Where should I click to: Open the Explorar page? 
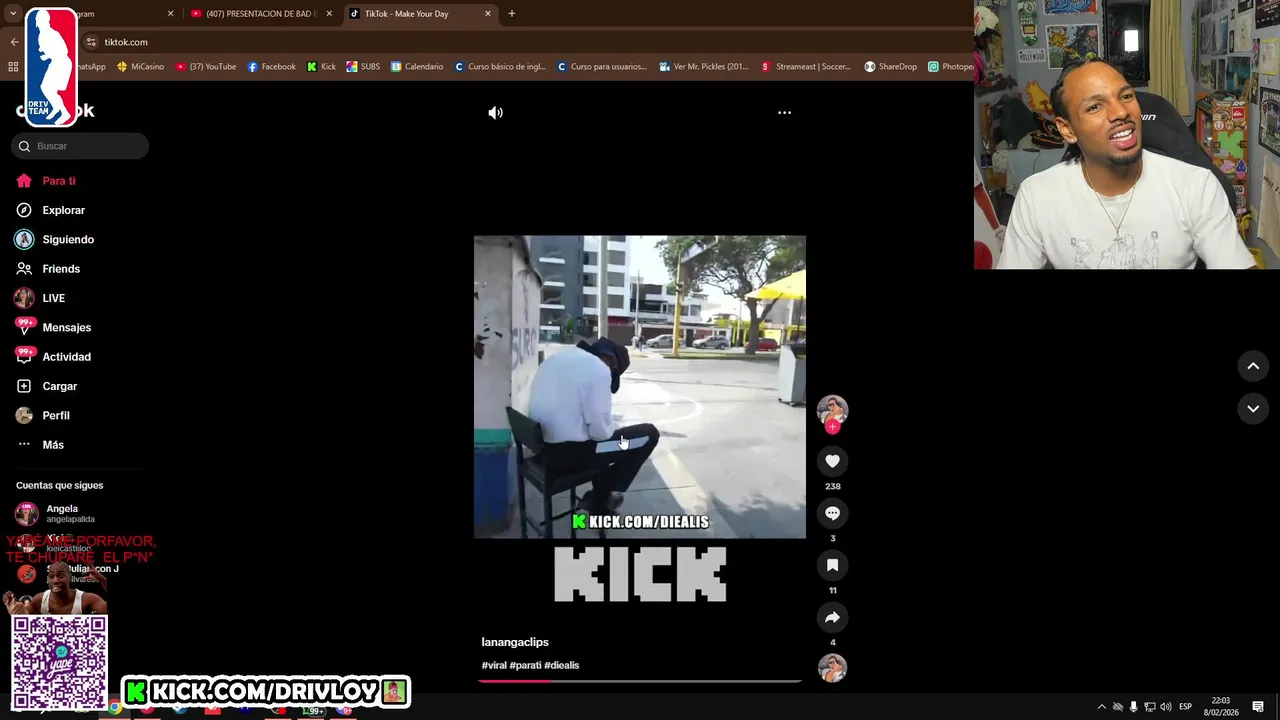63,210
